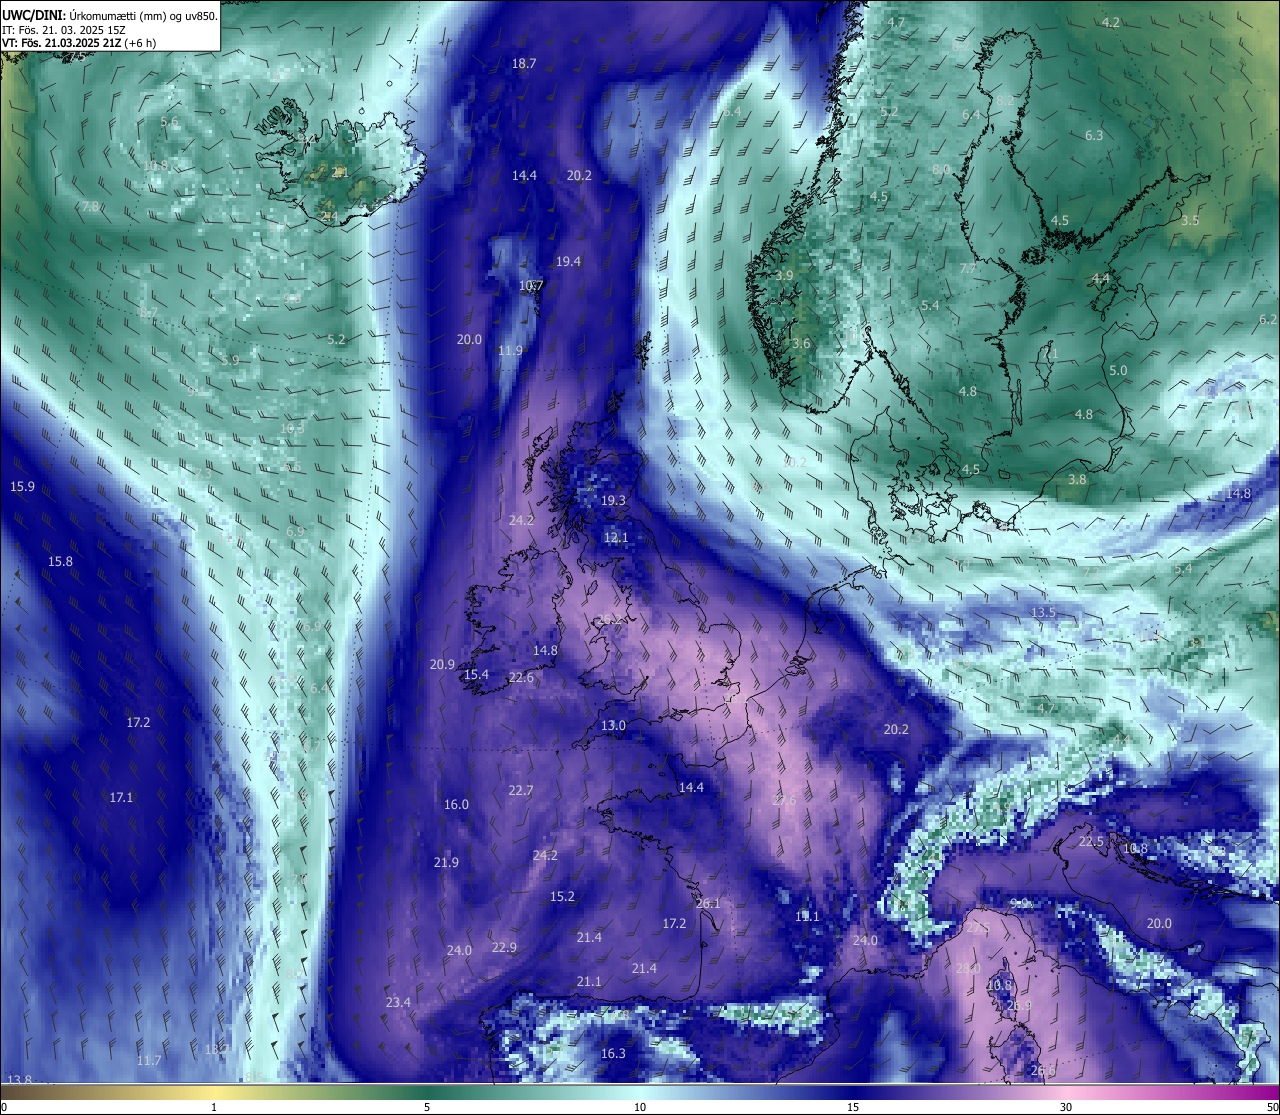This screenshot has height=1115, width=1280.
Task: Click the color scale tick label 5
Action: [427, 1107]
